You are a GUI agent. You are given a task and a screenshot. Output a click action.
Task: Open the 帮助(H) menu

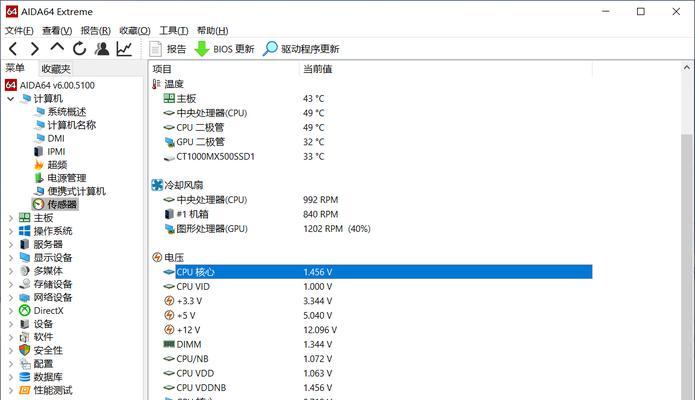click(x=213, y=31)
